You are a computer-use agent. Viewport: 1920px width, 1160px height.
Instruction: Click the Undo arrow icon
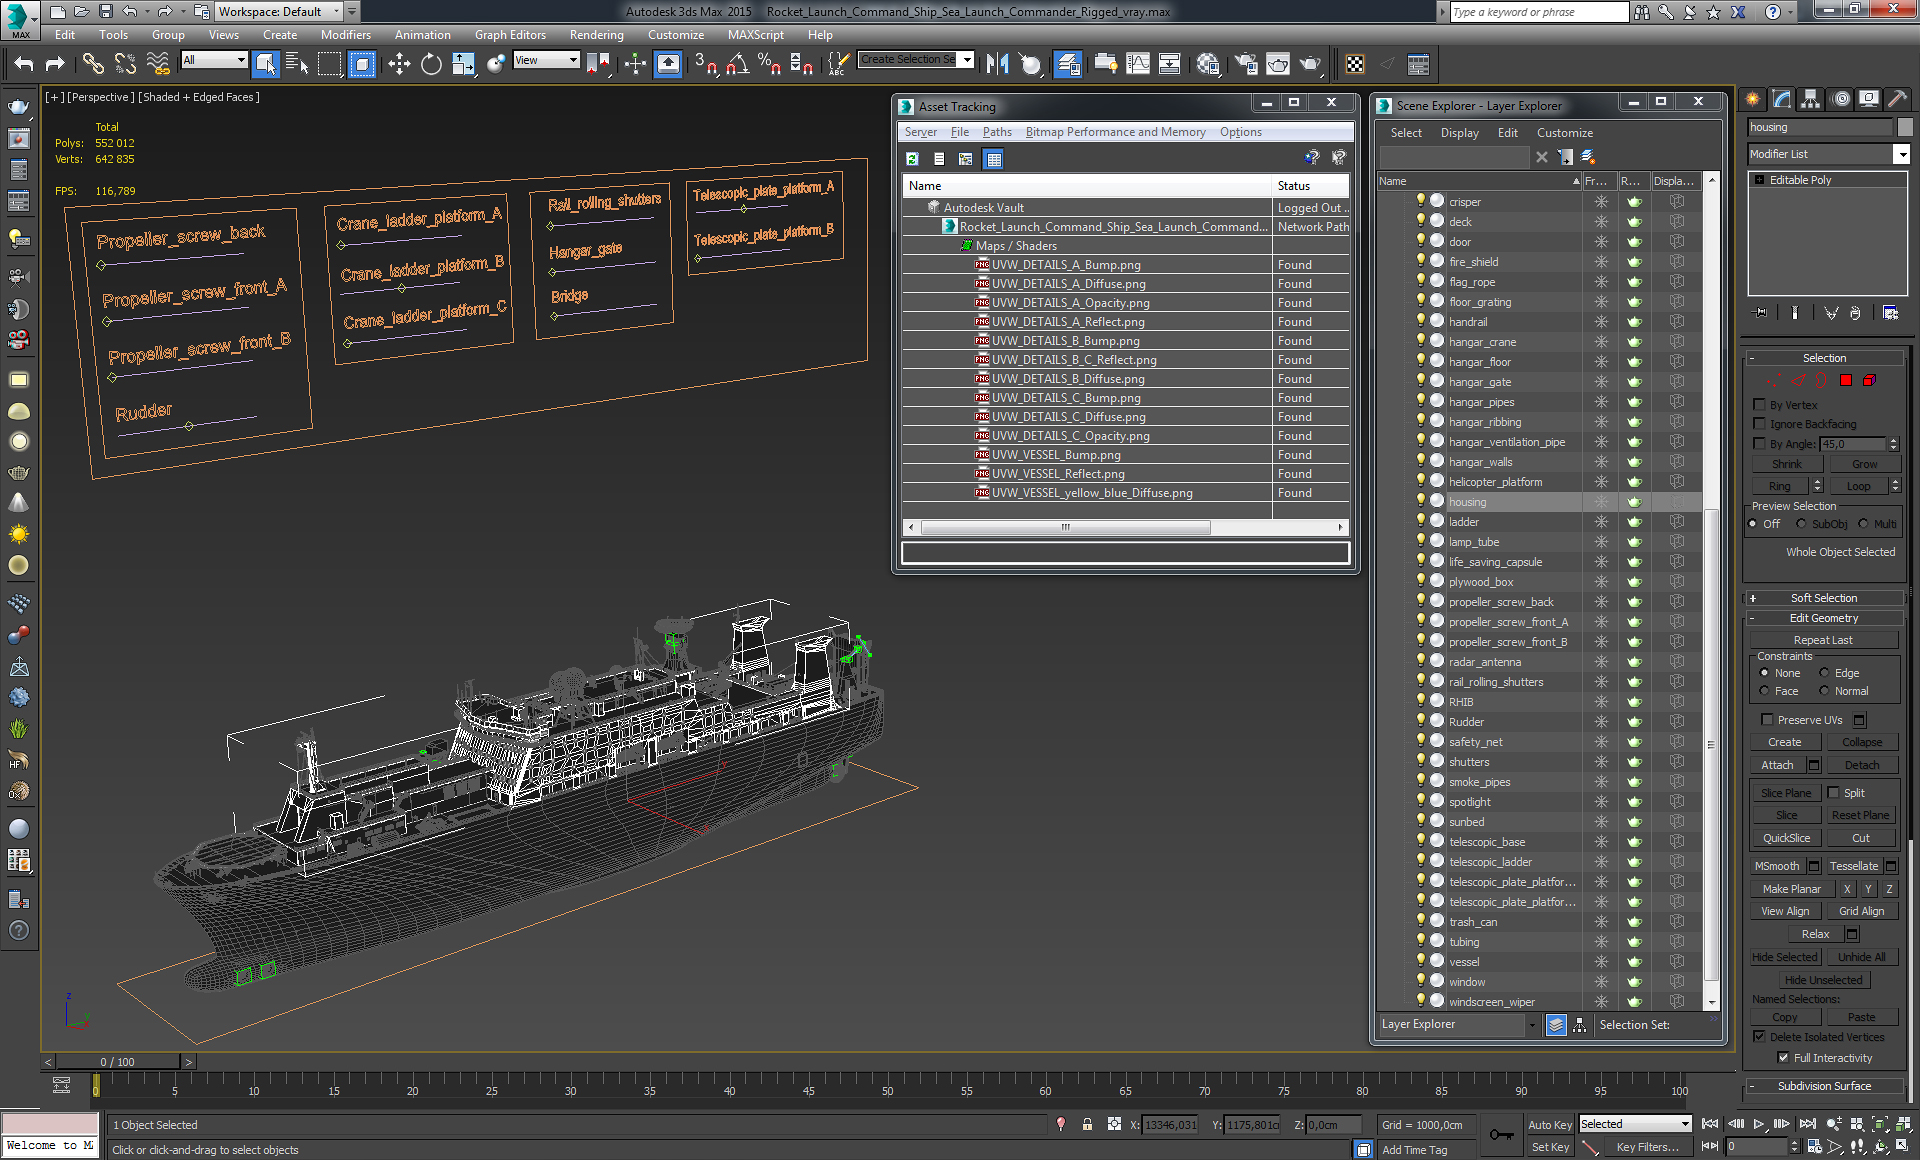(24, 64)
